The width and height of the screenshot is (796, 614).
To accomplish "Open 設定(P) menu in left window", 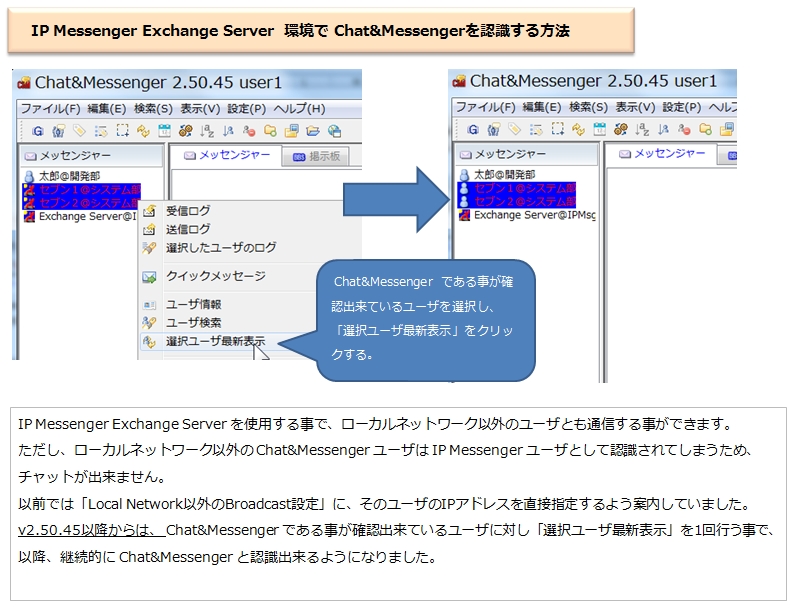I will click(247, 109).
